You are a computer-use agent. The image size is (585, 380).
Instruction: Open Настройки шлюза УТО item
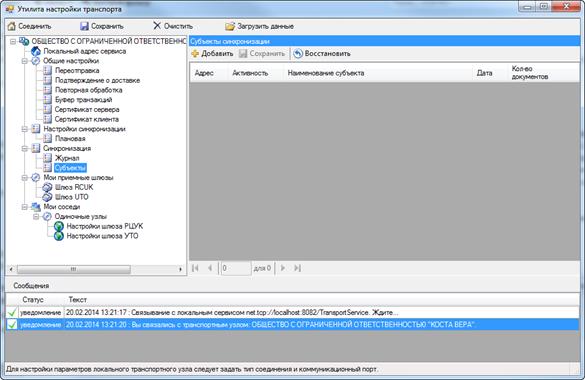coord(102,236)
